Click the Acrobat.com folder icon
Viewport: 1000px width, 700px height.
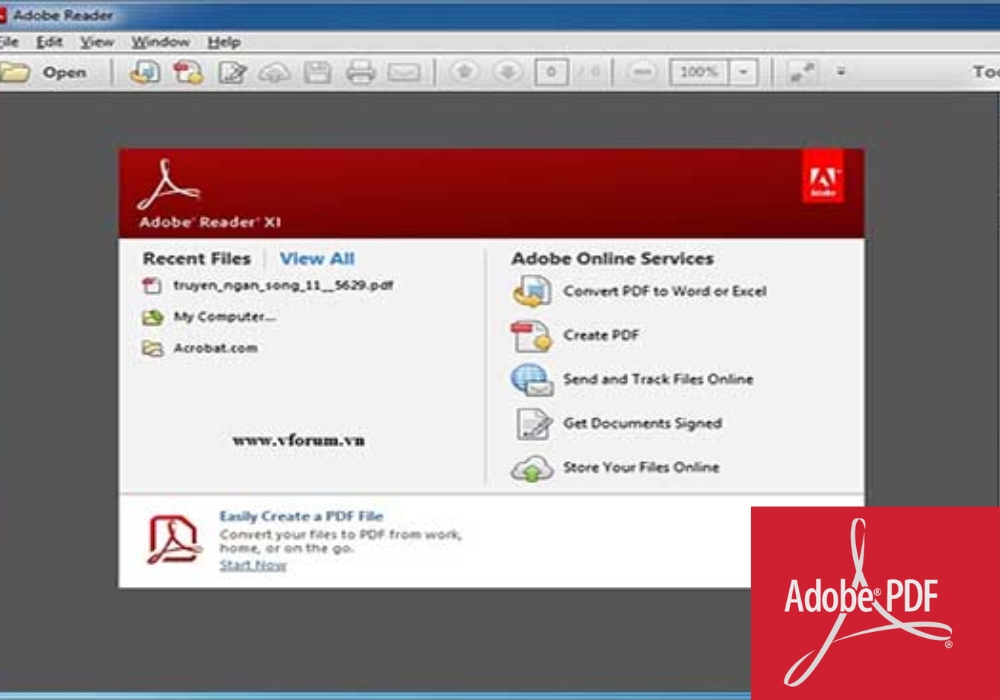click(x=152, y=348)
